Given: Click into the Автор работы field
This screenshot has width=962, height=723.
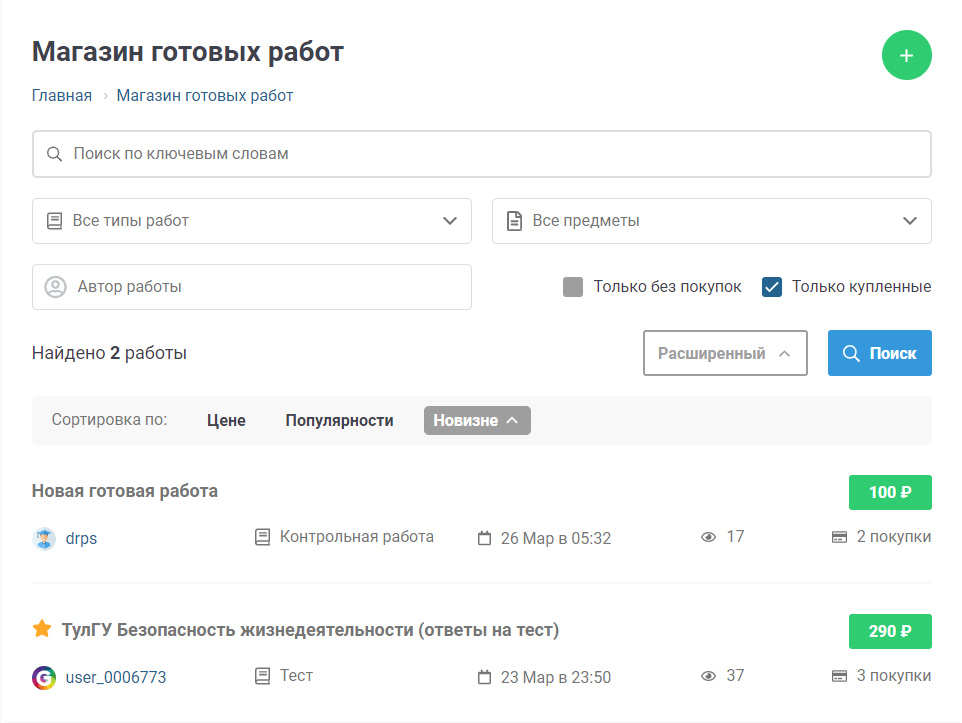Looking at the screenshot, I should [252, 287].
